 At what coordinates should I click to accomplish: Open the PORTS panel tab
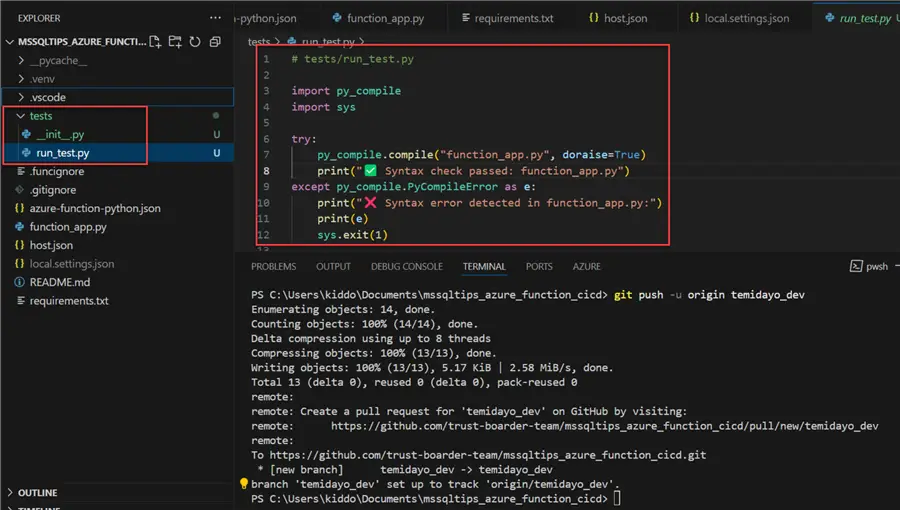point(539,266)
